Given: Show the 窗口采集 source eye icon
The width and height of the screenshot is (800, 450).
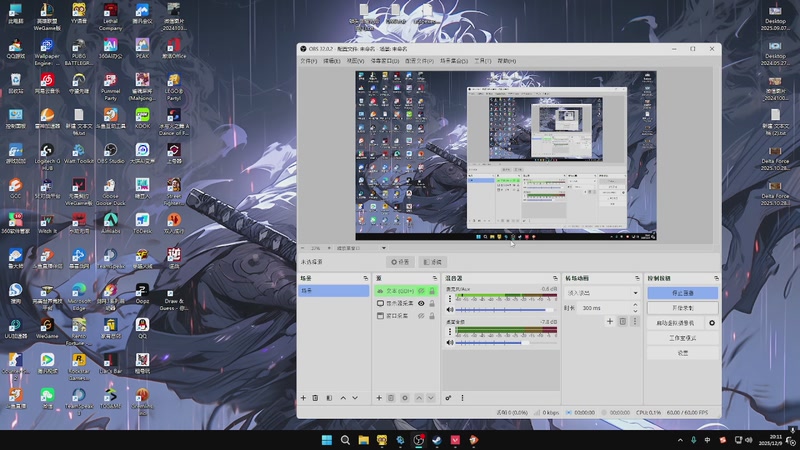Looking at the screenshot, I should click(x=421, y=316).
